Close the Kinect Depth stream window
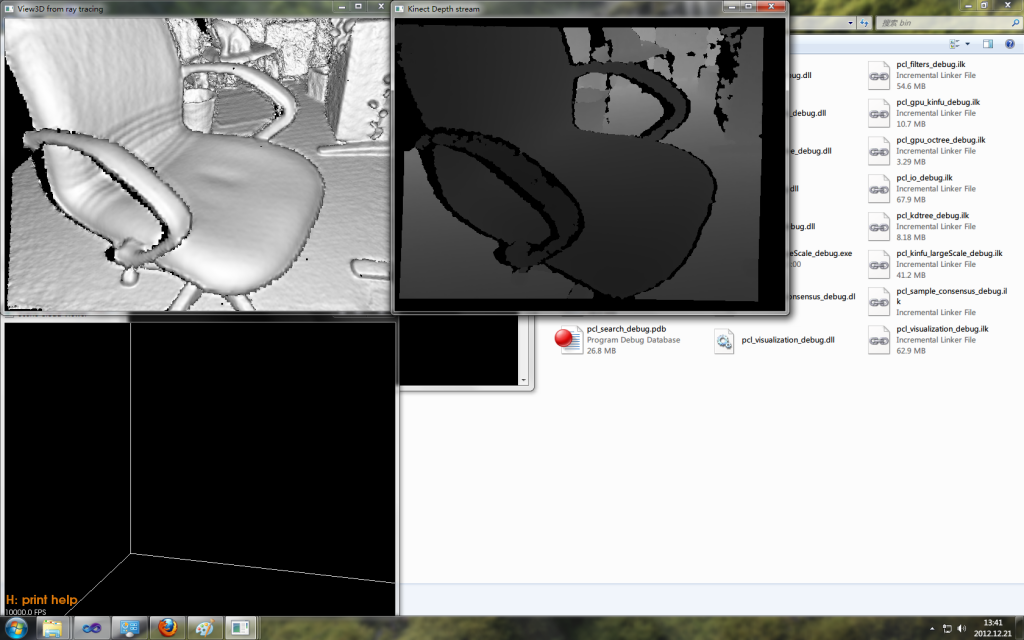Viewport: 1024px width, 640px height. pyautogui.click(x=771, y=7)
